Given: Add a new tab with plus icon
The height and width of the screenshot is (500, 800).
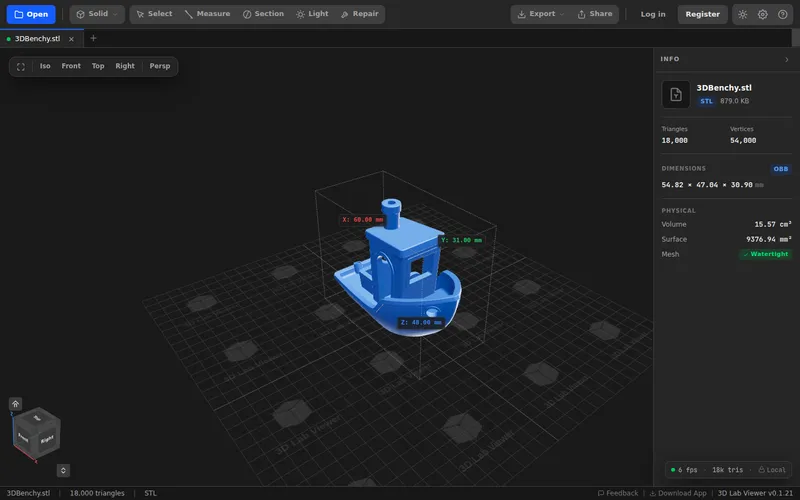Looking at the screenshot, I should click(x=93, y=38).
